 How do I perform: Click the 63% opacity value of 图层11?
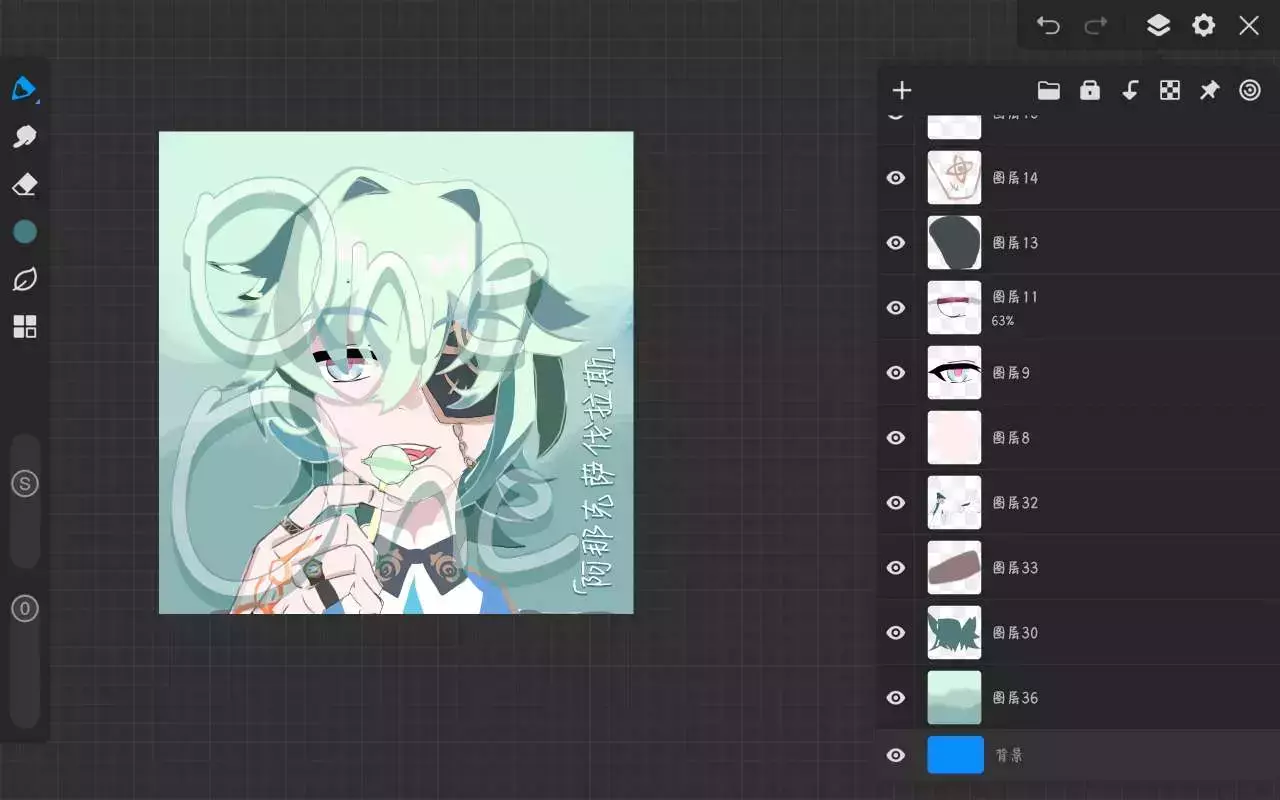point(1003,321)
